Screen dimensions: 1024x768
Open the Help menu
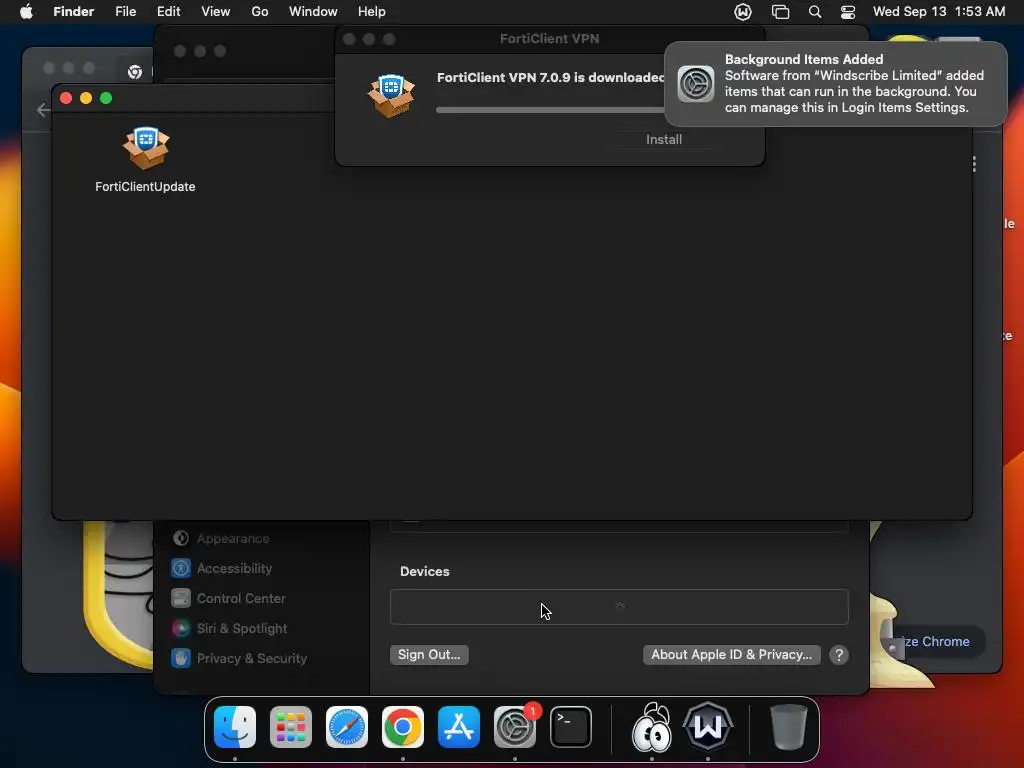point(372,12)
